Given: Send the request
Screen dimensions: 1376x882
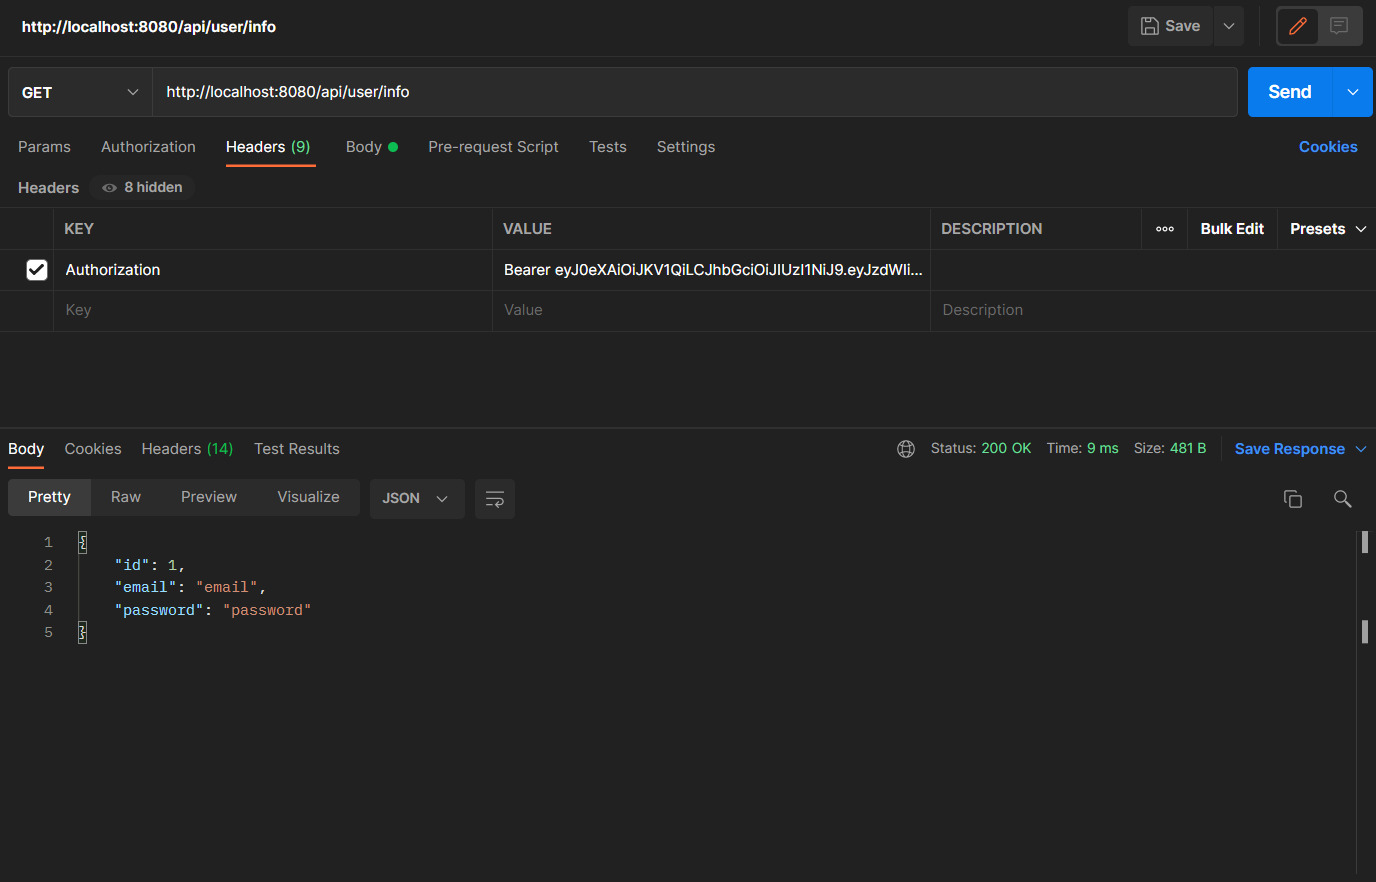Looking at the screenshot, I should [x=1289, y=92].
